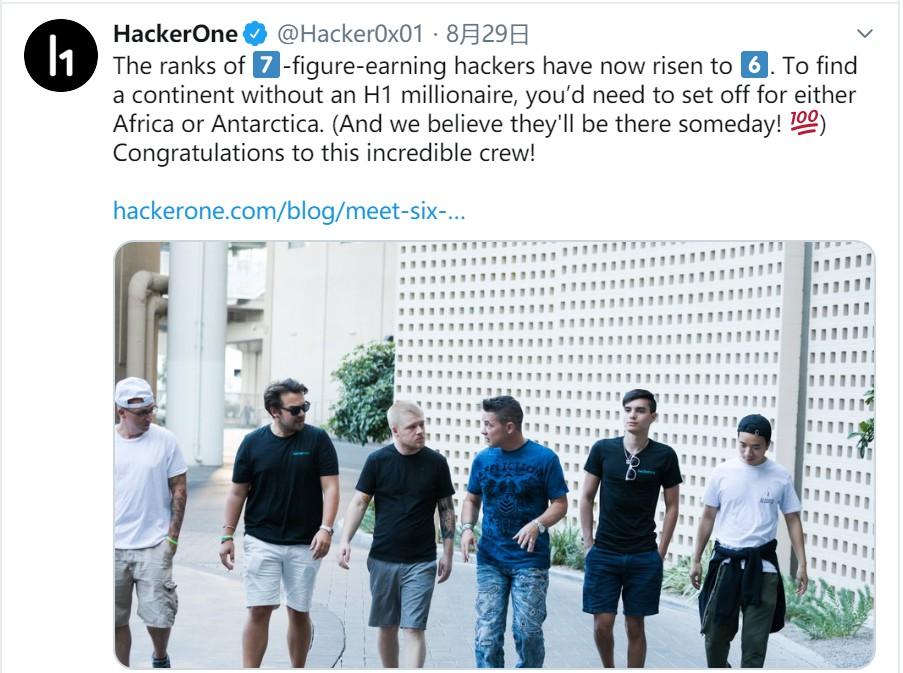Click the keycap 6 emoji

(x=753, y=67)
